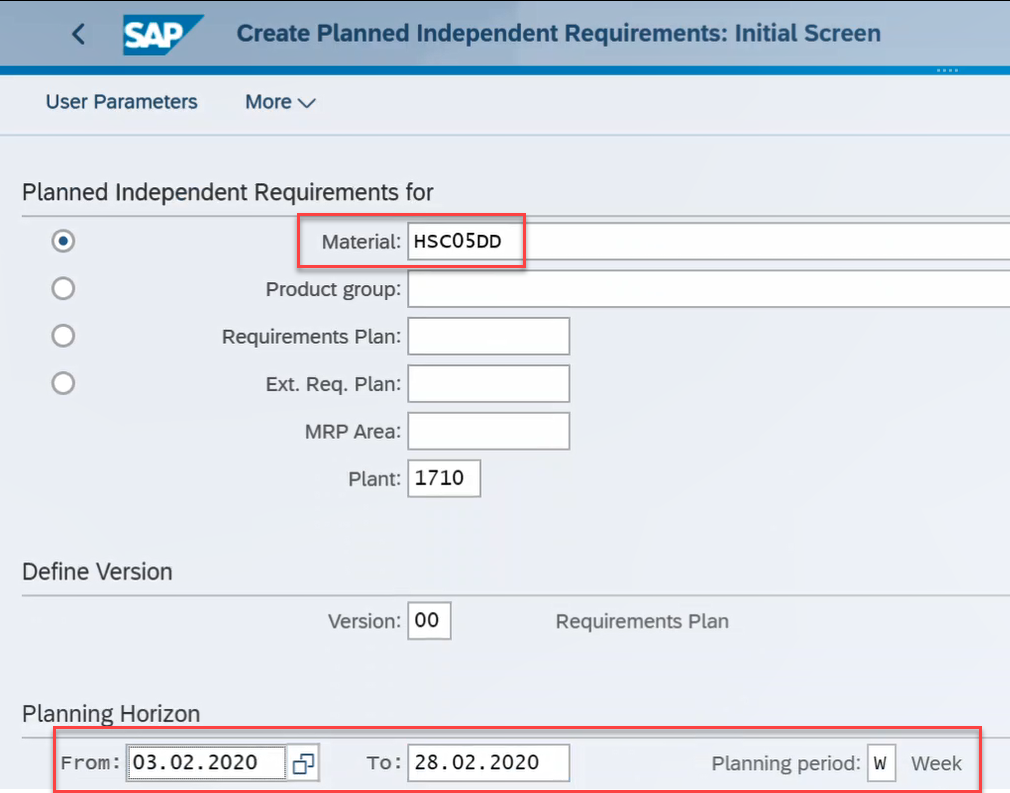Select the MRP Area input box
This screenshot has height=793, width=1010.
[x=488, y=431]
